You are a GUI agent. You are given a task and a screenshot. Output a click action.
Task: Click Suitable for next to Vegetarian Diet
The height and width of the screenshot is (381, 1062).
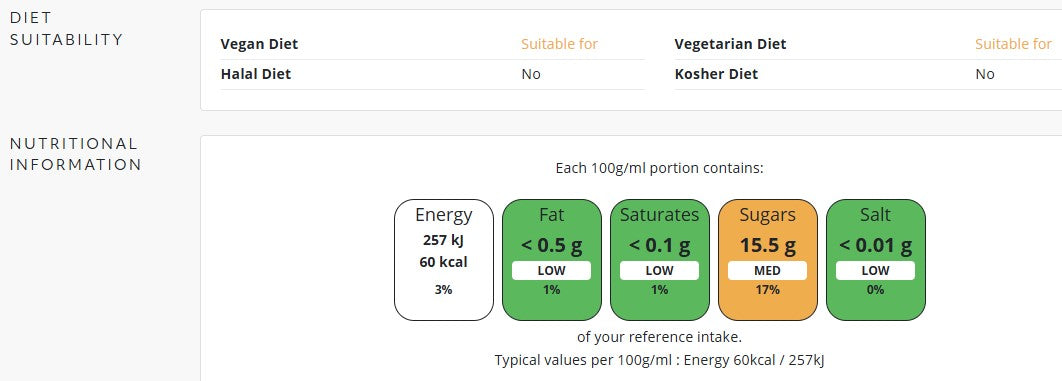tap(1013, 44)
